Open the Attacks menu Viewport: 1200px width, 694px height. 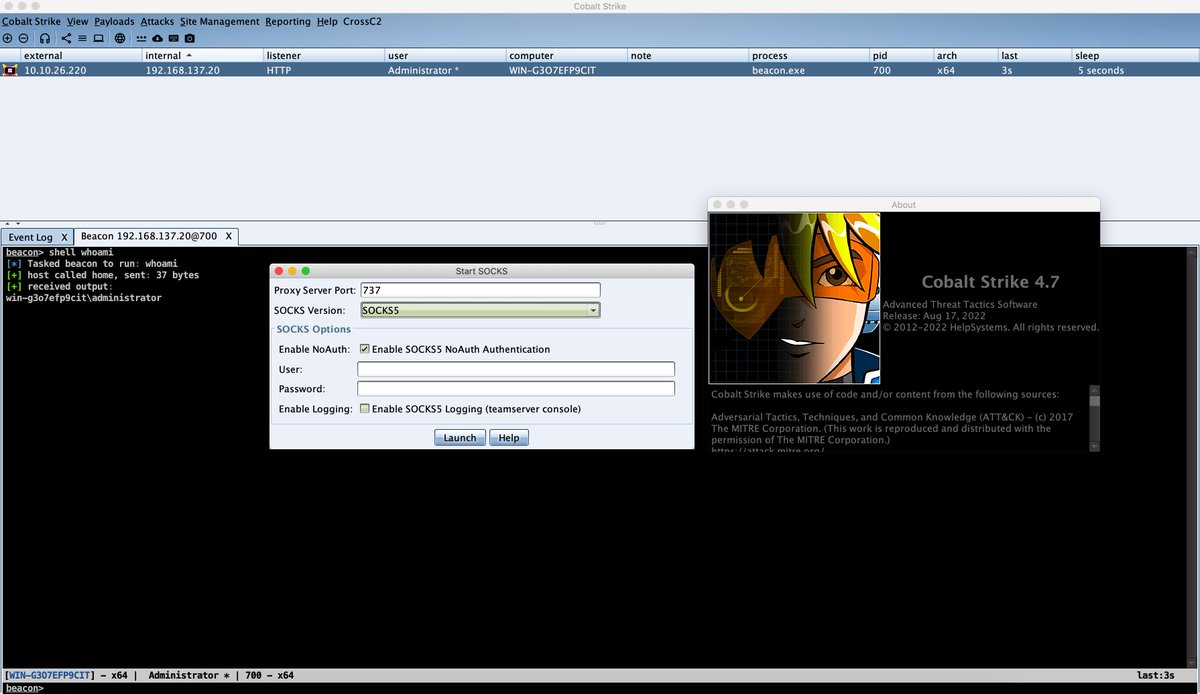[156, 21]
